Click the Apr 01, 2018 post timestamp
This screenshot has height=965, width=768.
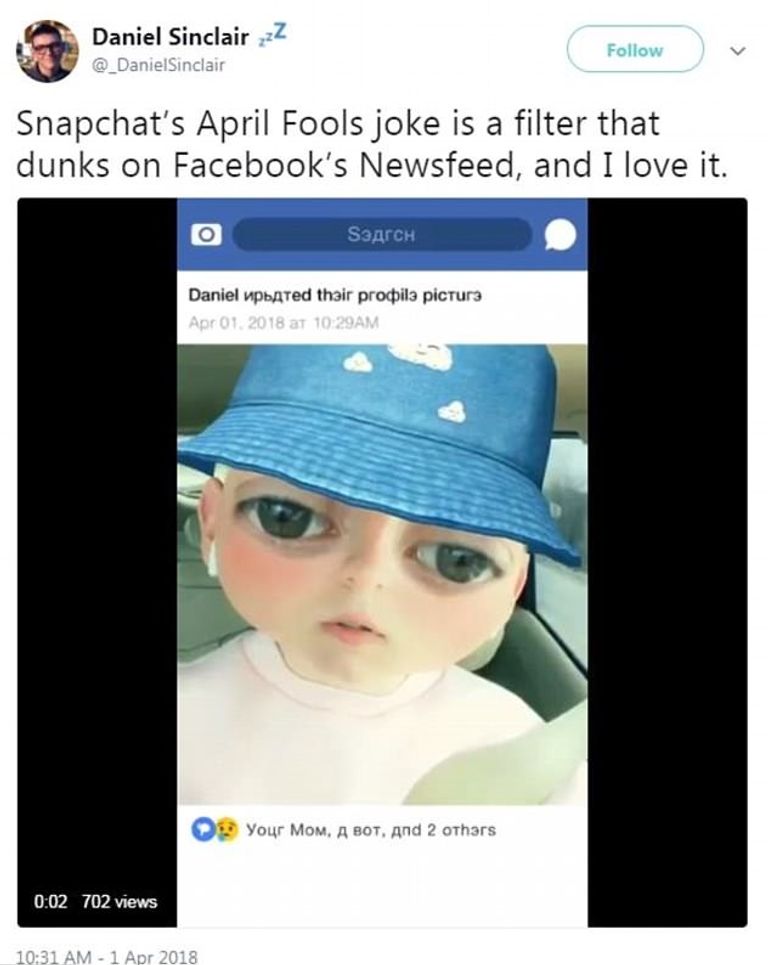pos(284,323)
